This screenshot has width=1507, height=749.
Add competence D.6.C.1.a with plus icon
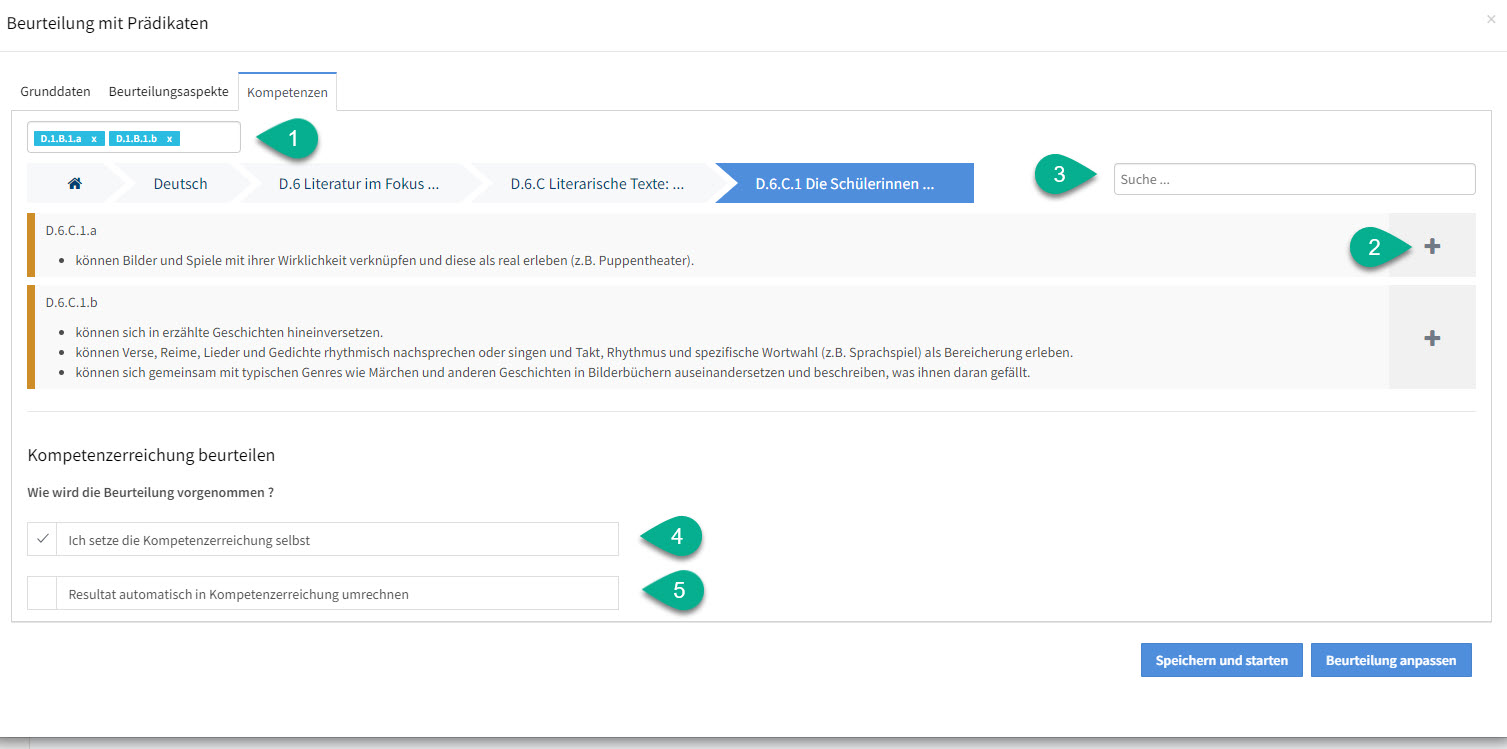1432,245
